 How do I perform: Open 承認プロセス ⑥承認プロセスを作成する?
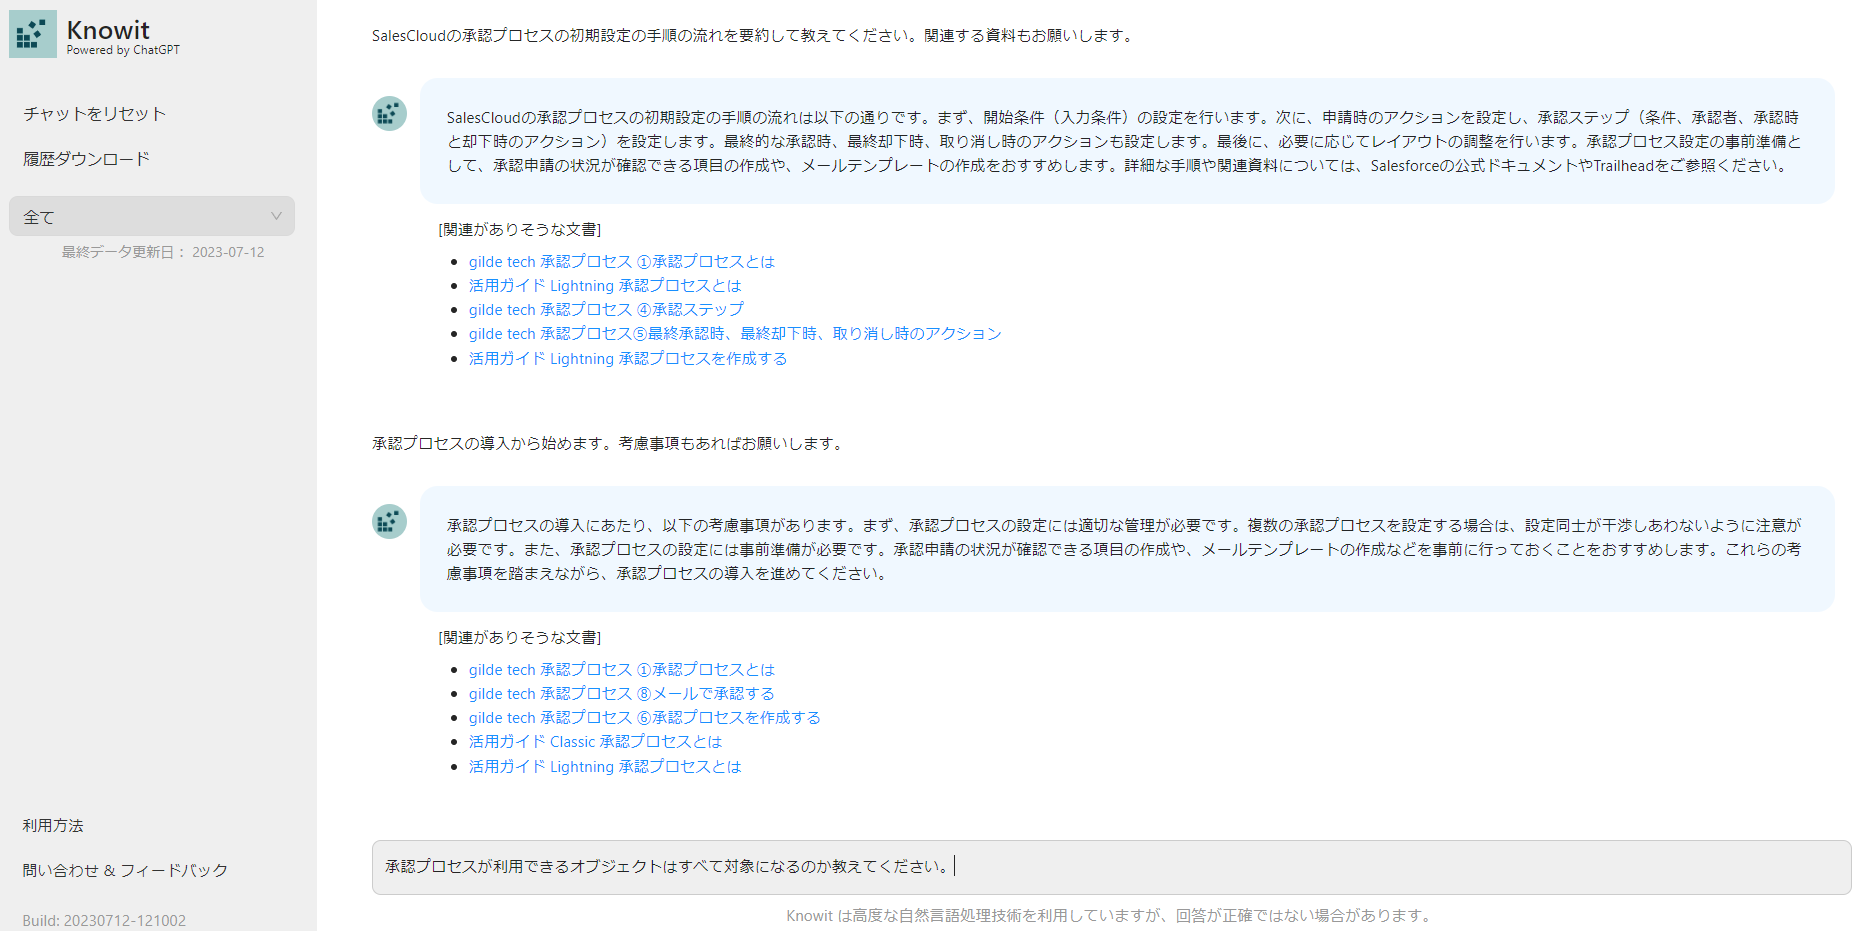[644, 717]
